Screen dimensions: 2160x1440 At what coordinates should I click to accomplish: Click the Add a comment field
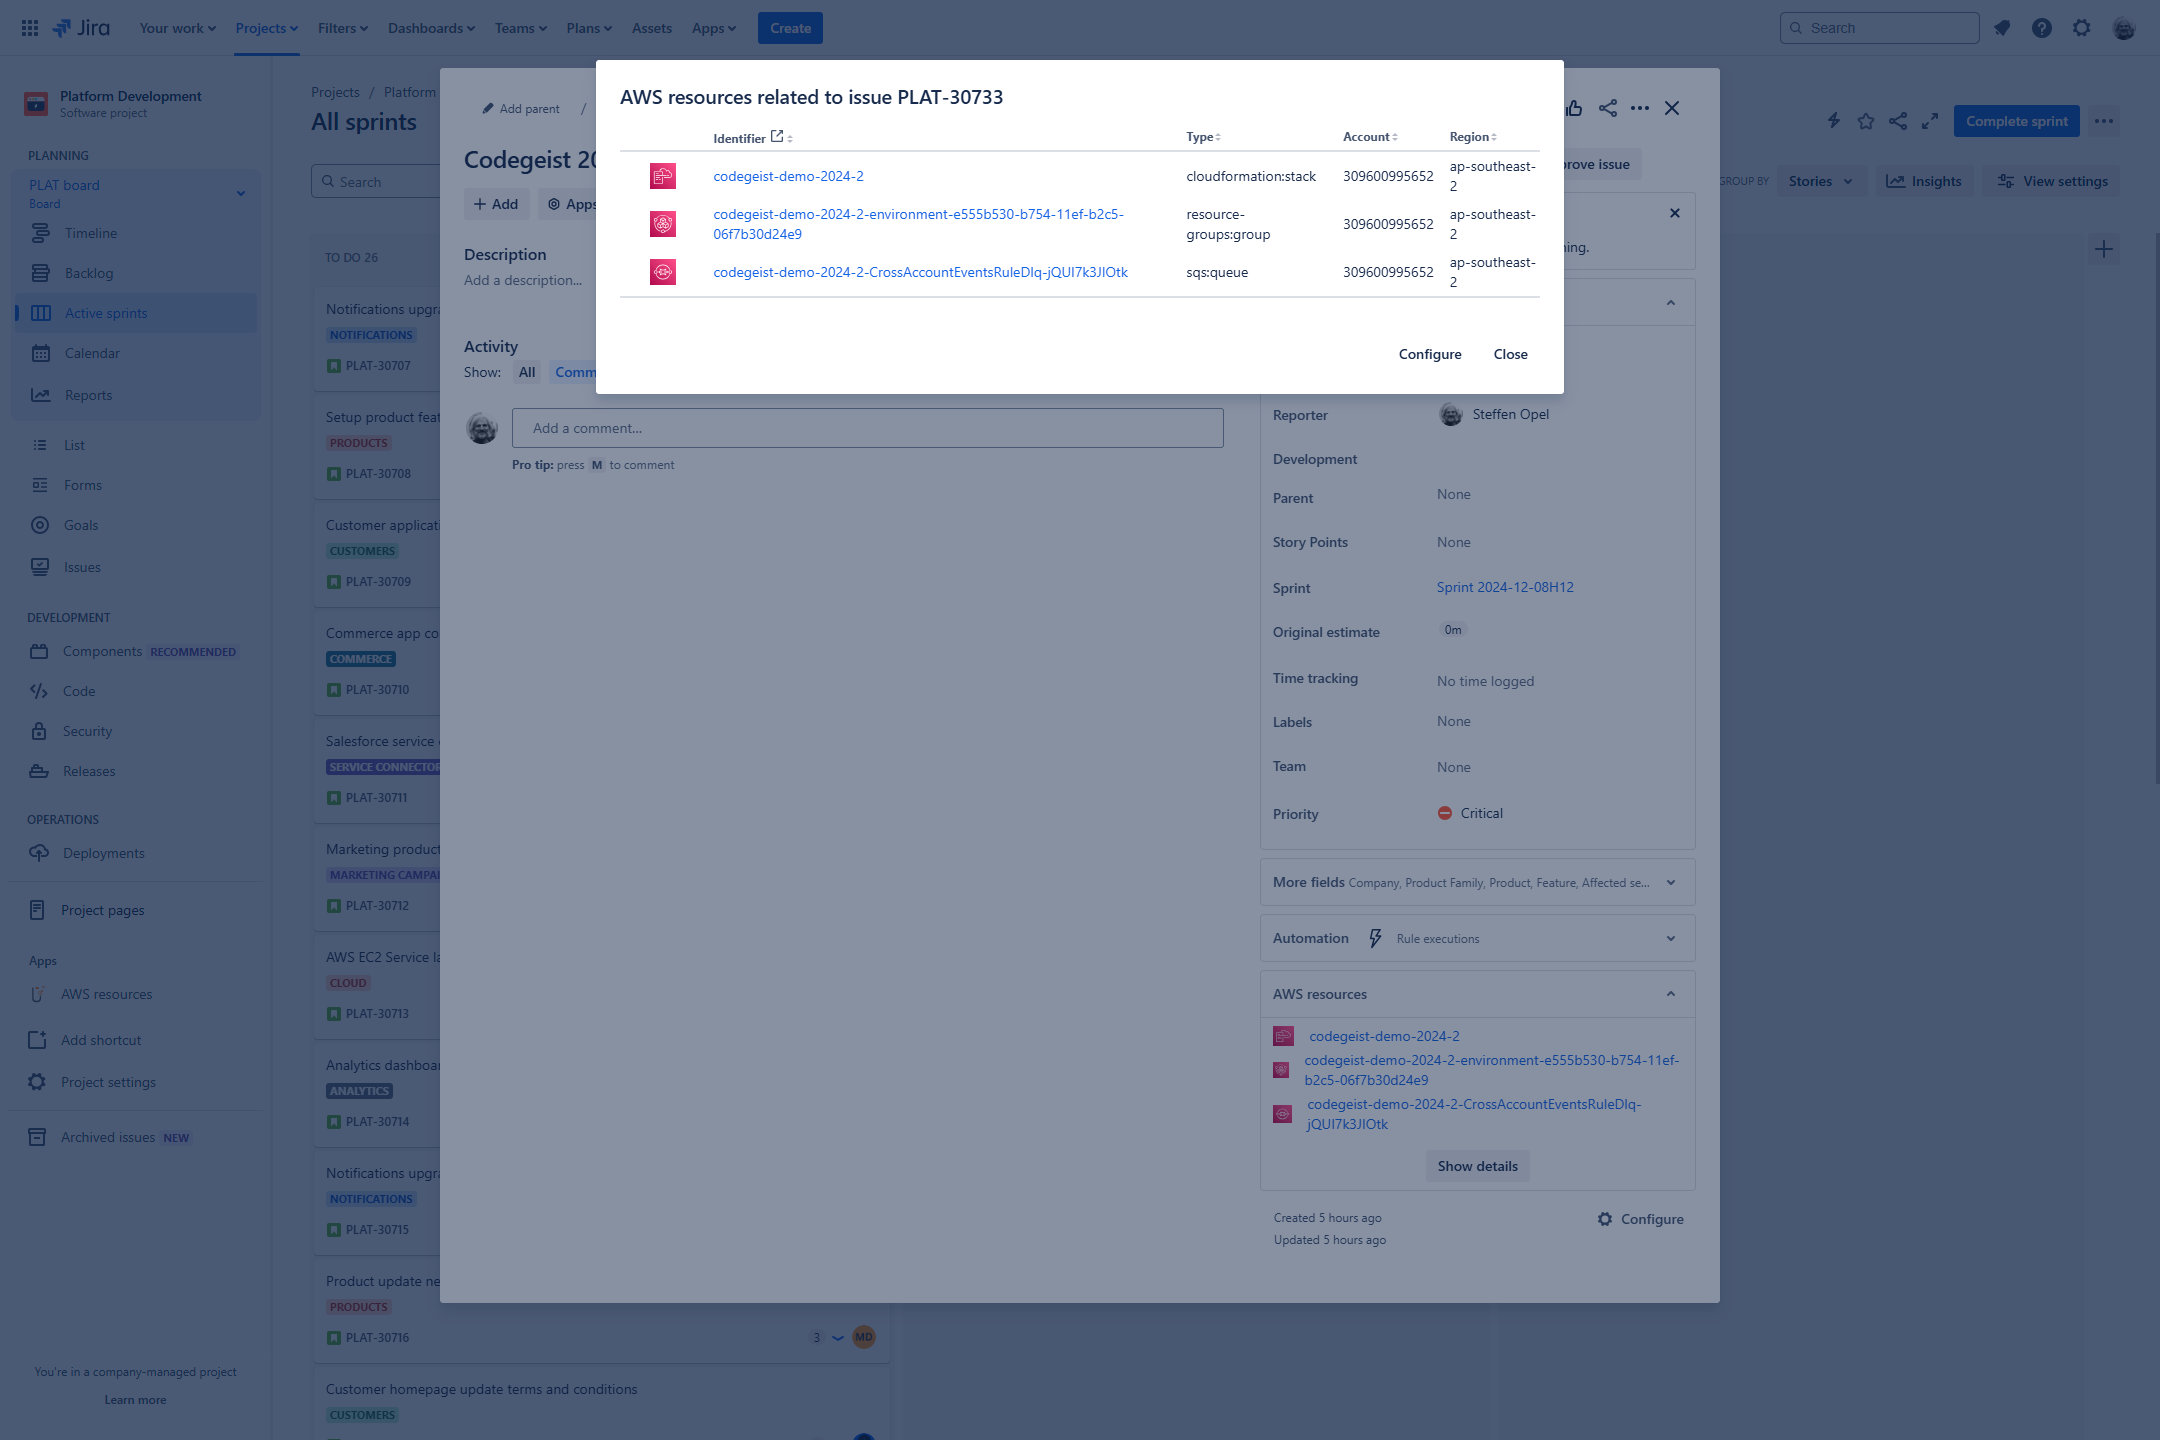pyautogui.click(x=867, y=428)
